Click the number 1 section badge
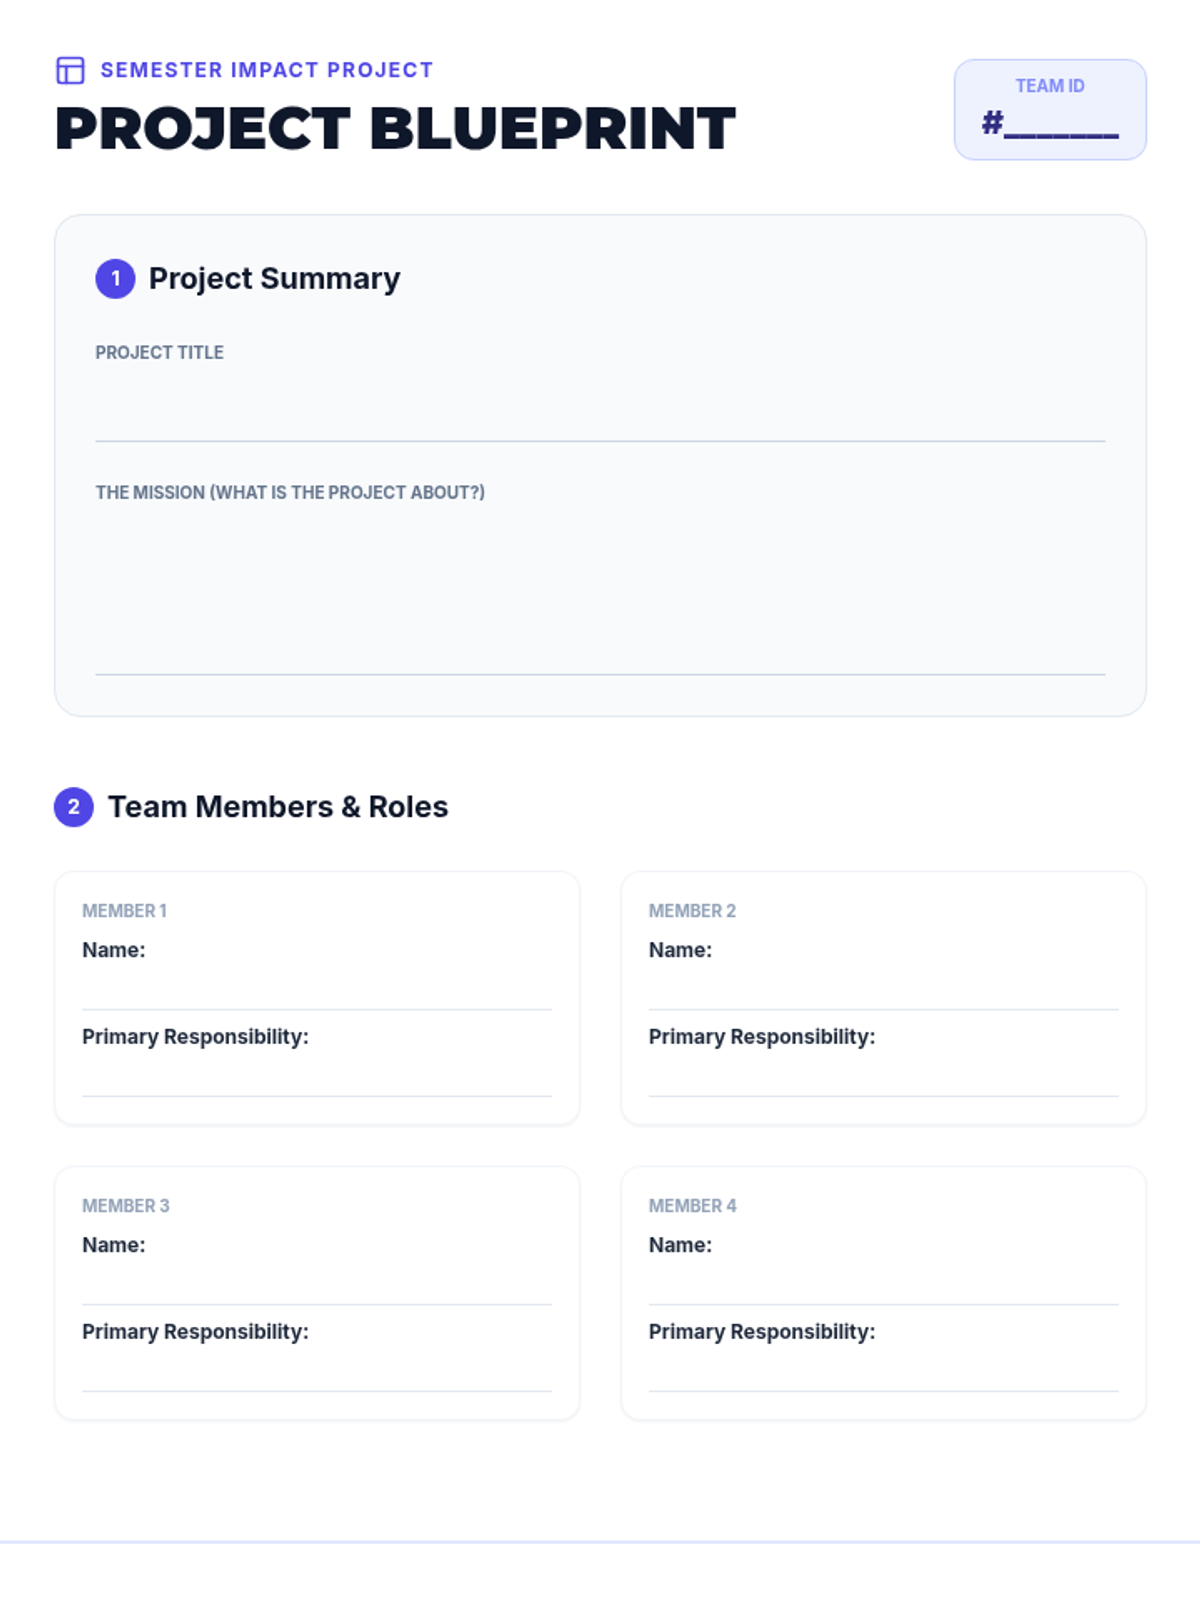 pyautogui.click(x=115, y=278)
